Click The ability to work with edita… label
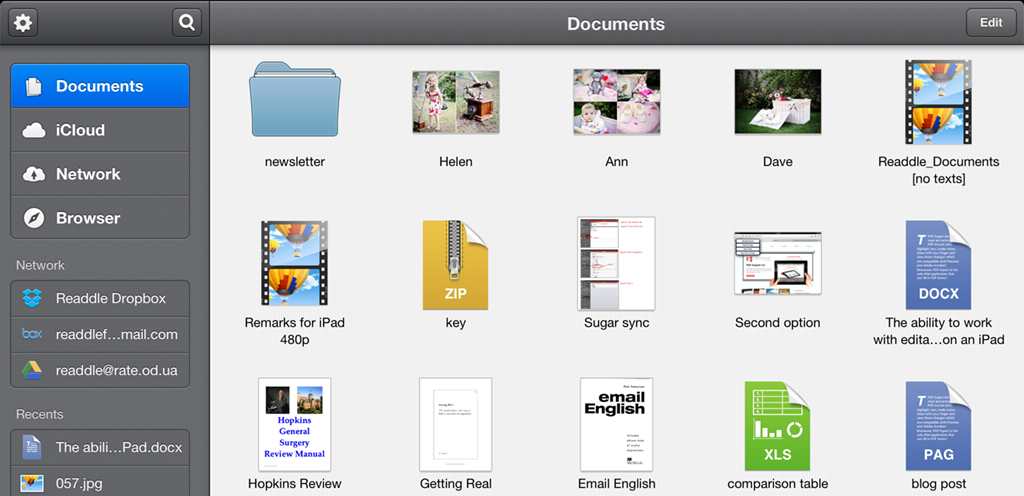The height and width of the screenshot is (496, 1024). click(938, 331)
